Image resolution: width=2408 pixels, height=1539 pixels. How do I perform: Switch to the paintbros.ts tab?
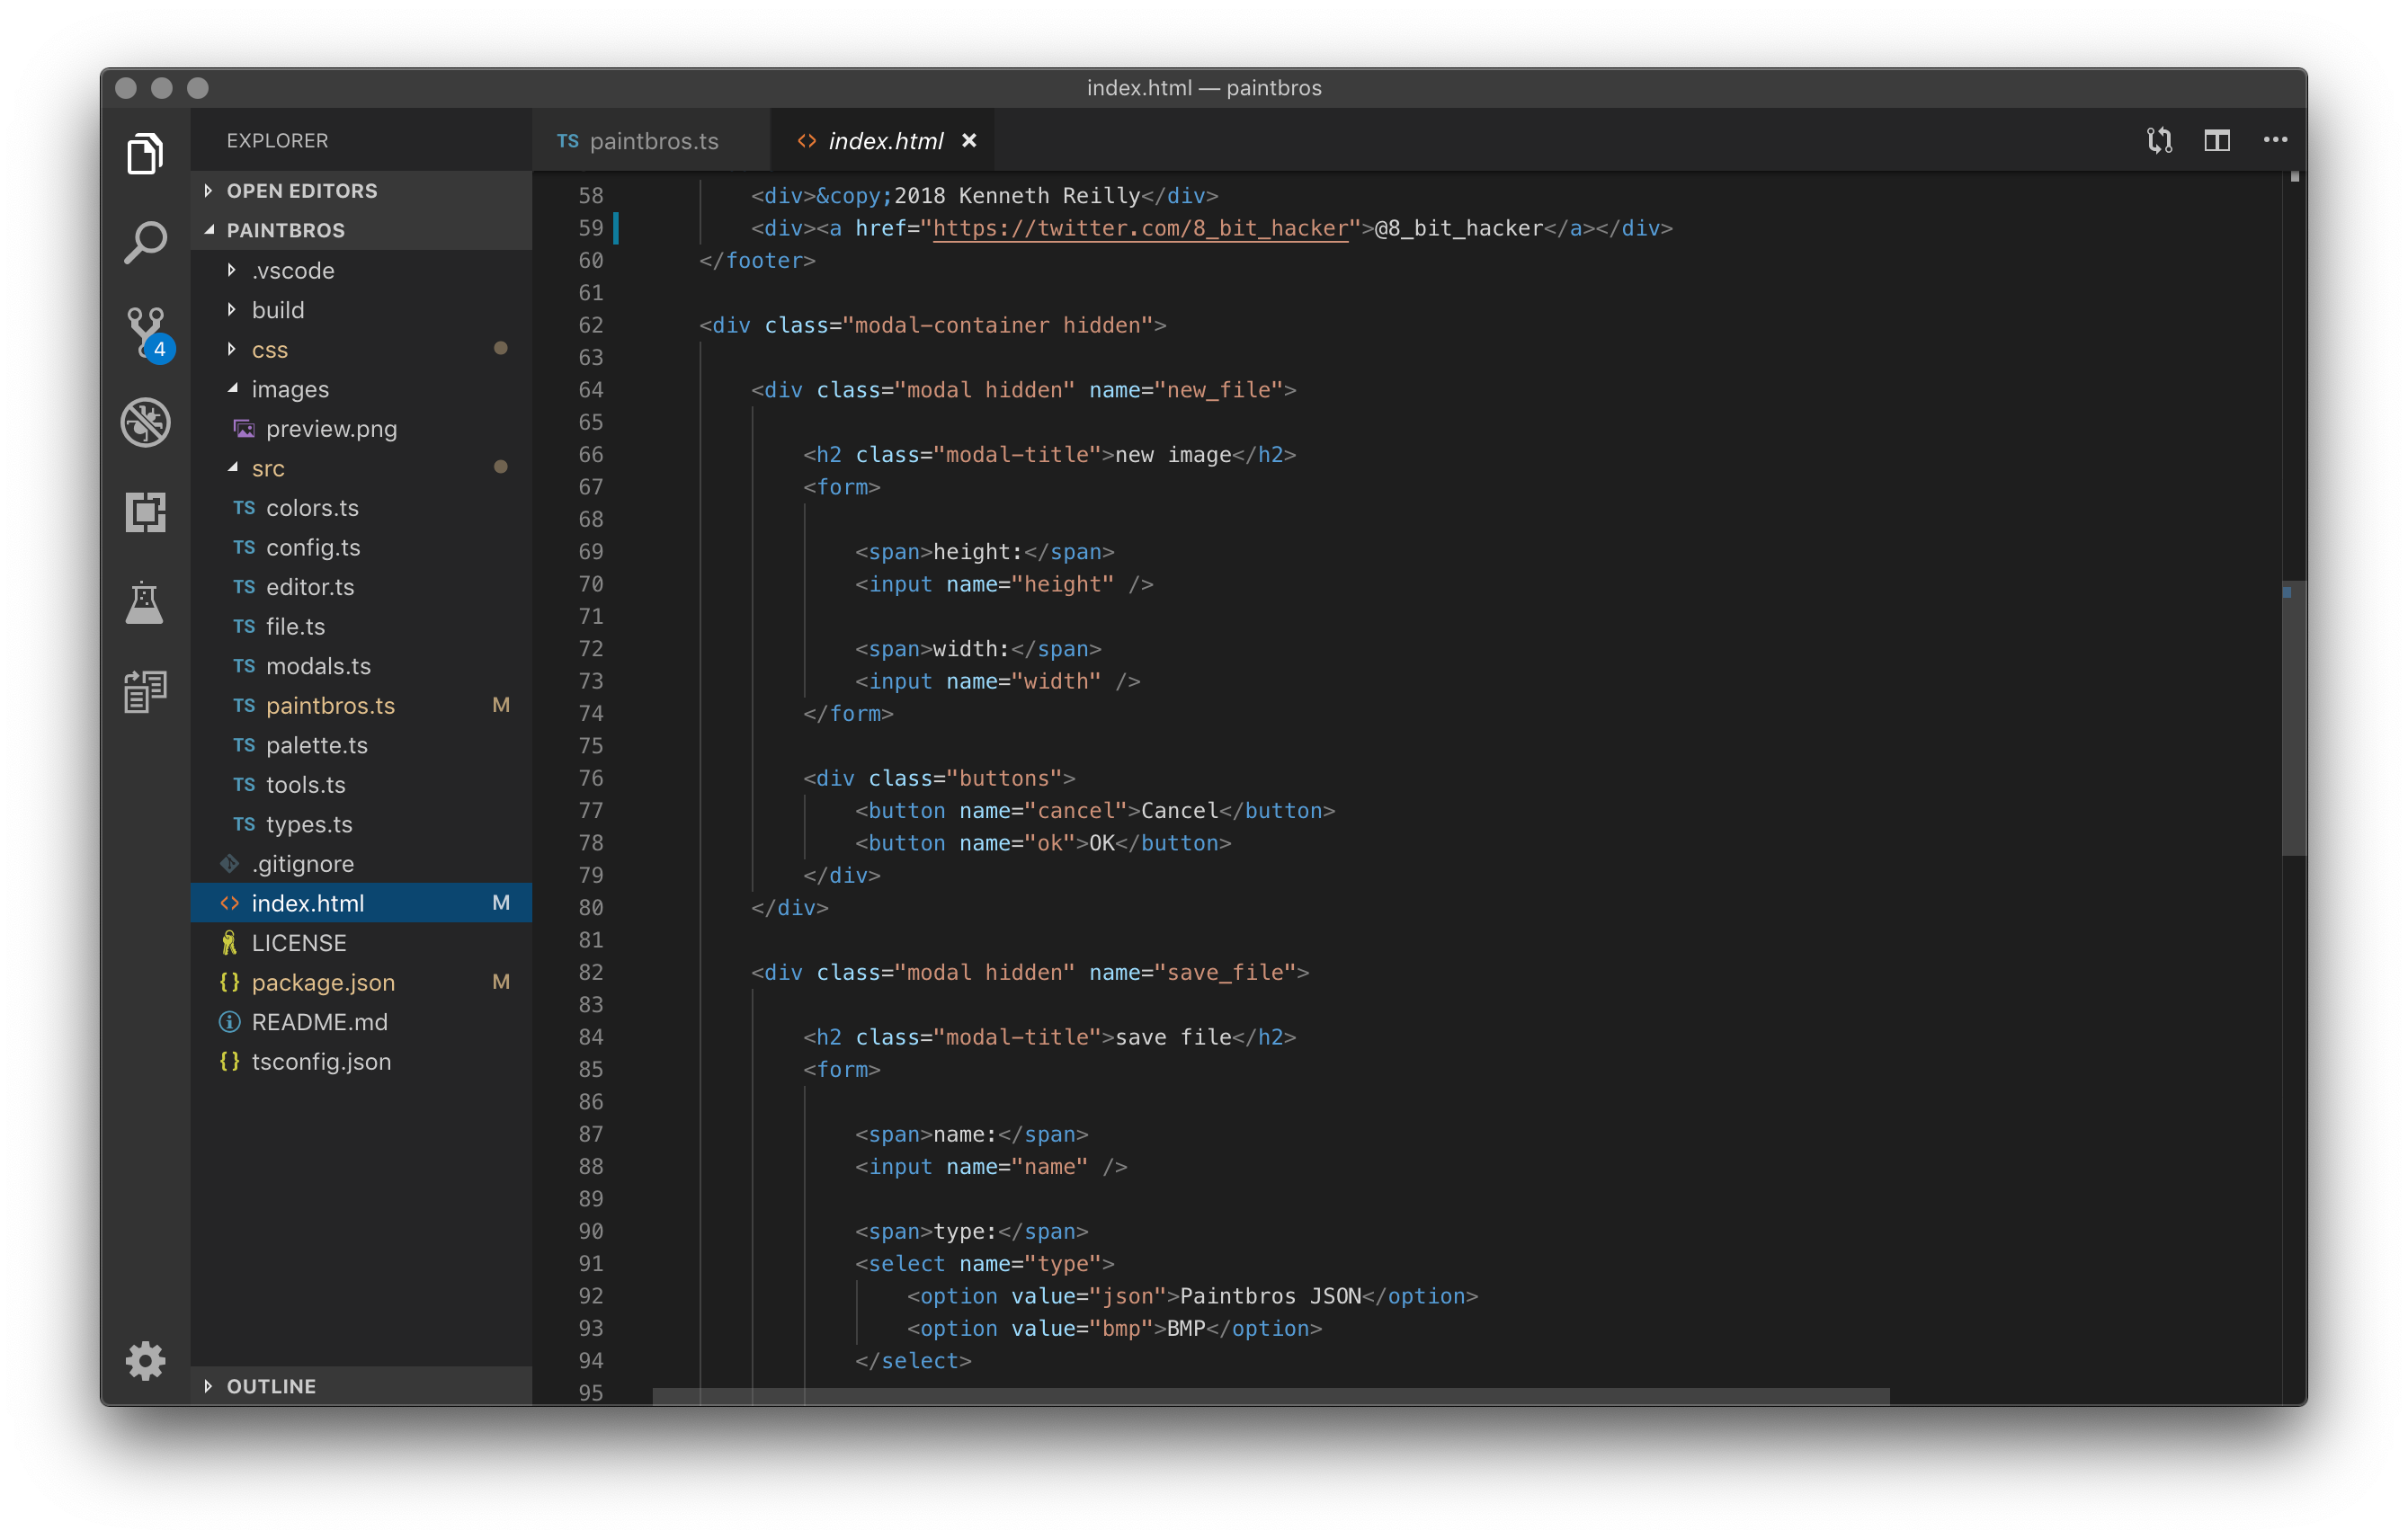point(655,141)
